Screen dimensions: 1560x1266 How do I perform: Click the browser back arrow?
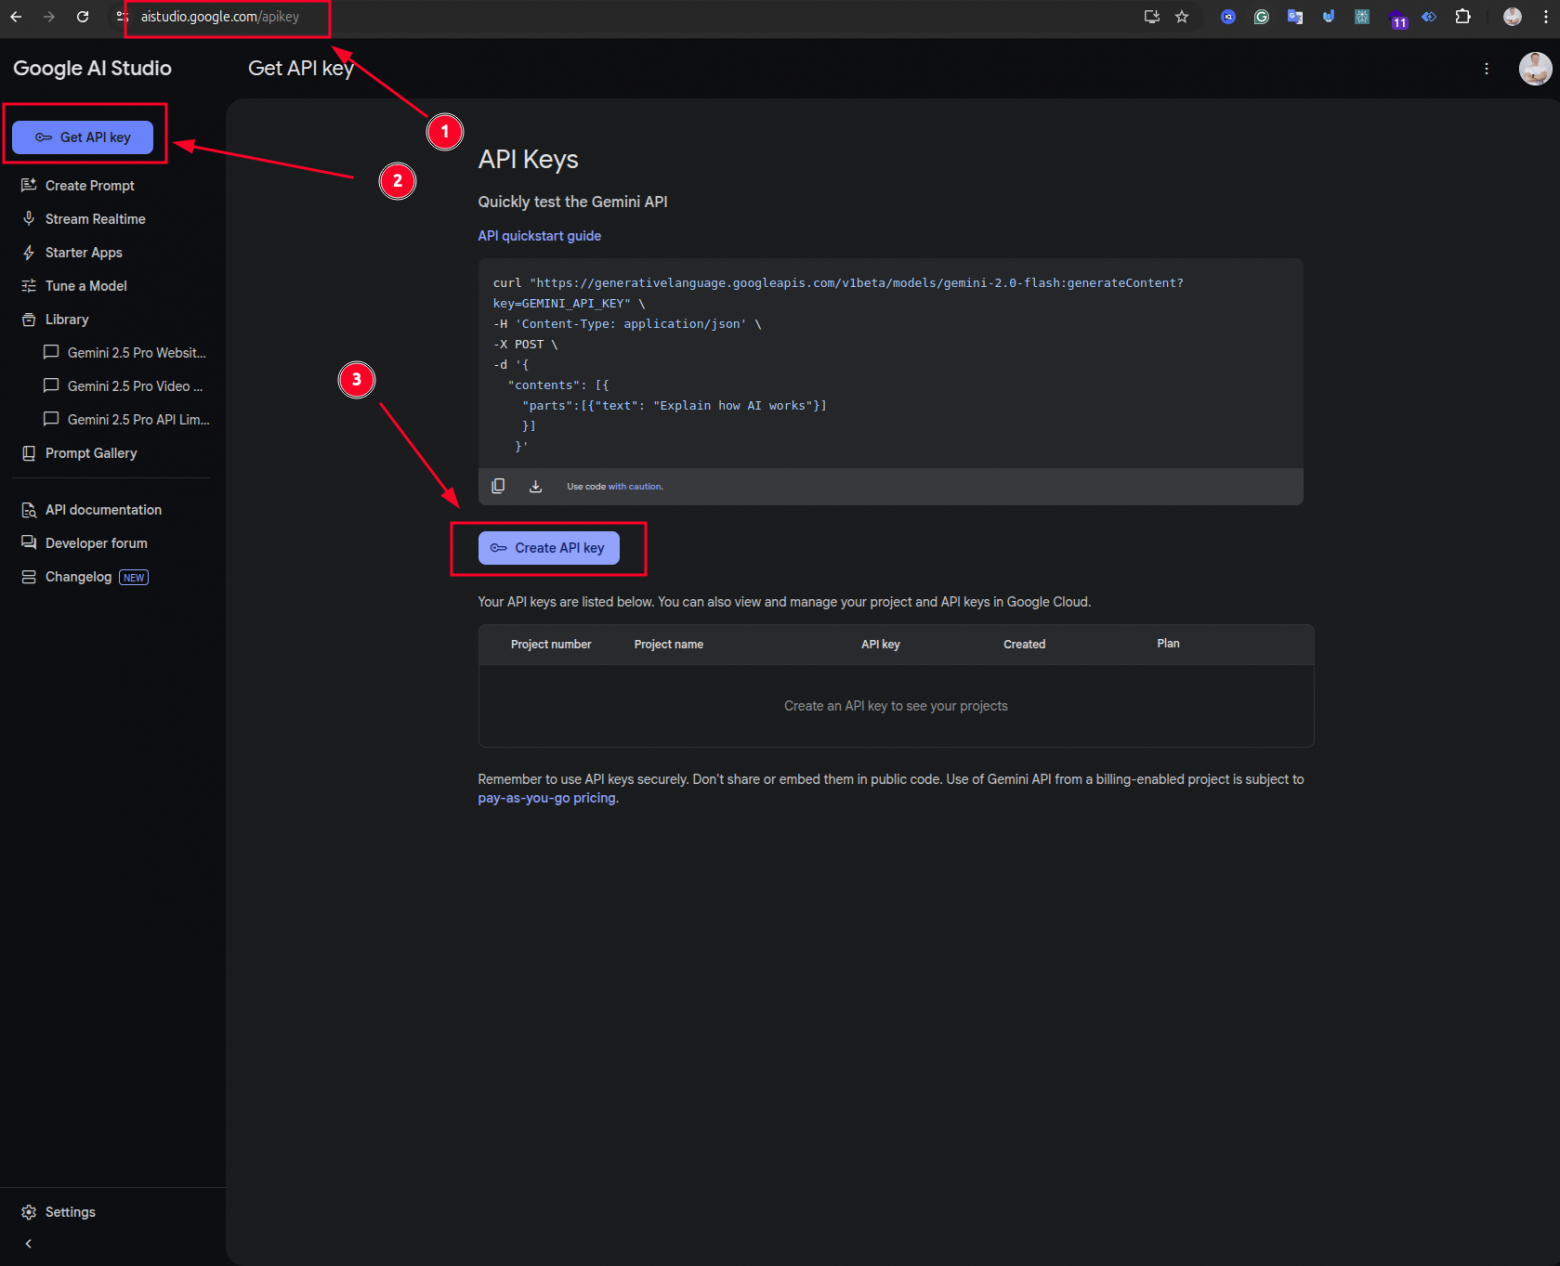[16, 17]
